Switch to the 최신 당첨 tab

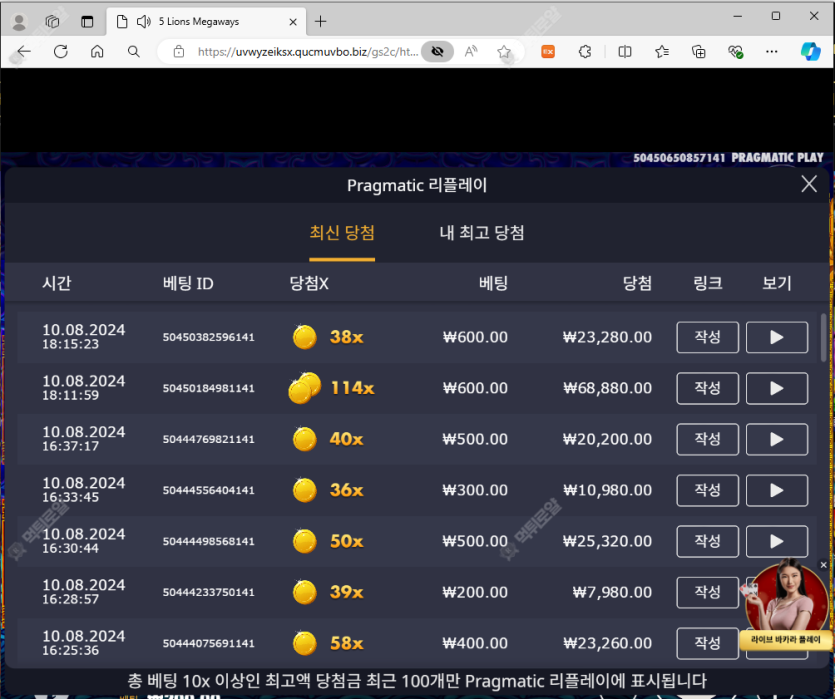pyautogui.click(x=342, y=233)
